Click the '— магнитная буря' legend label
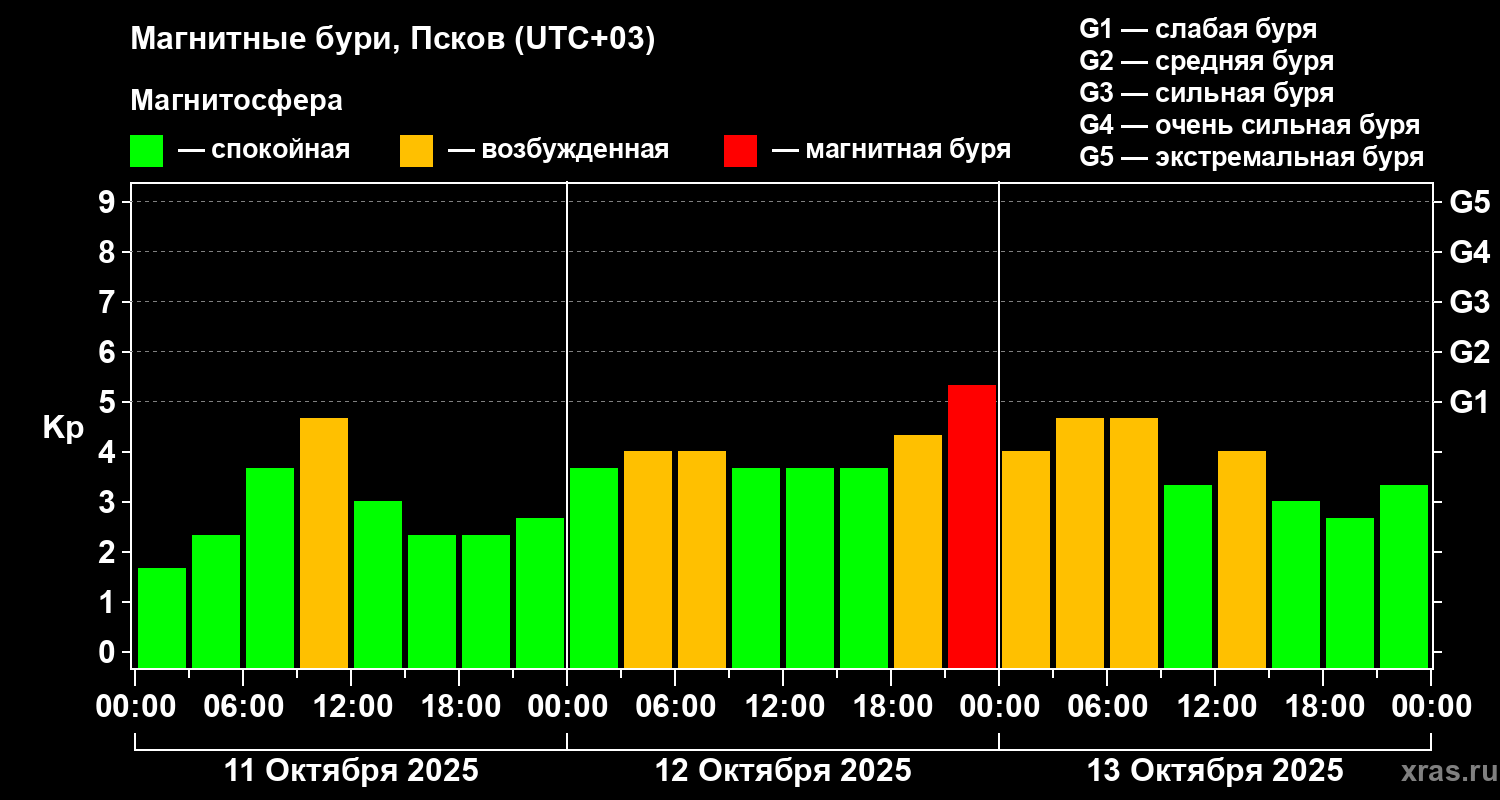1500x800 pixels. coord(892,151)
